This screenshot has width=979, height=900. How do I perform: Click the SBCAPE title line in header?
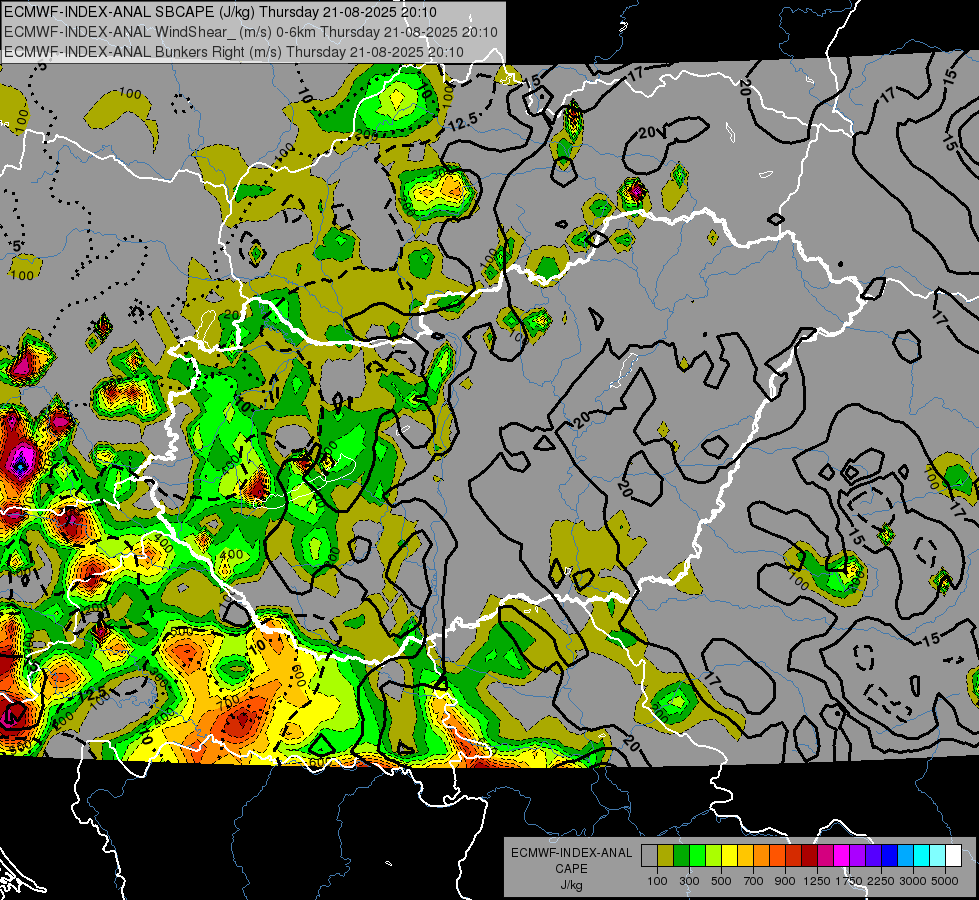click(220, 12)
